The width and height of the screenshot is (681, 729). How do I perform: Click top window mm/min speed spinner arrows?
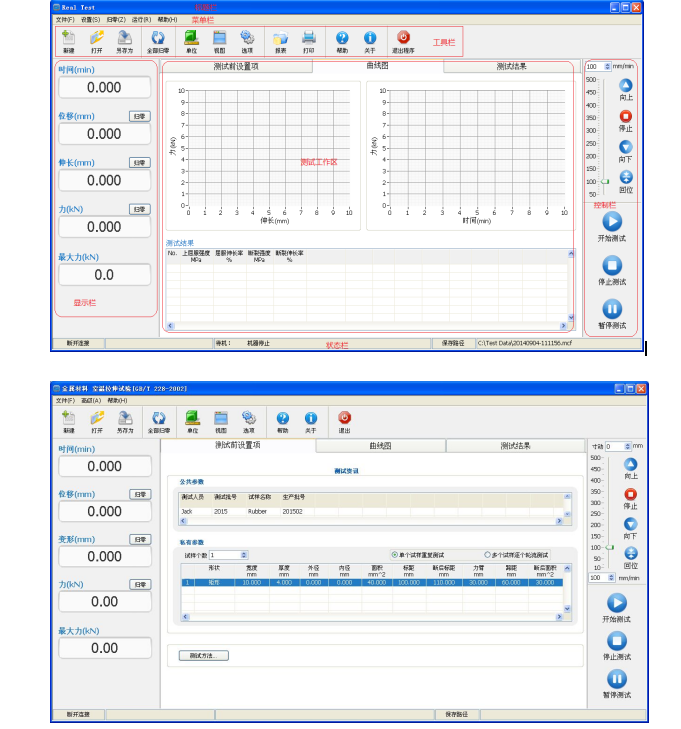coord(607,66)
